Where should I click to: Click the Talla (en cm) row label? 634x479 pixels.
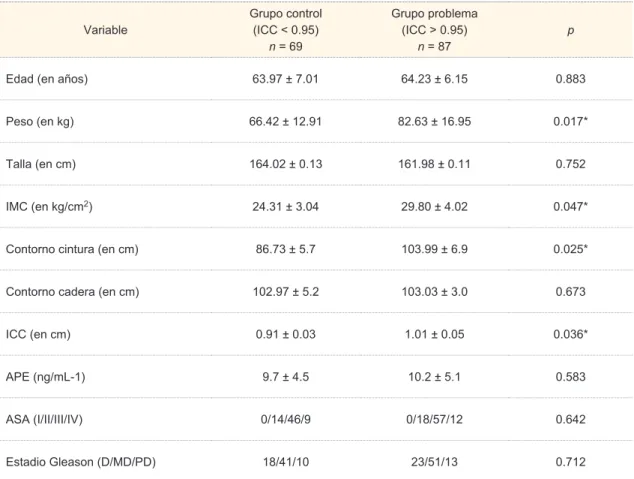41,164
